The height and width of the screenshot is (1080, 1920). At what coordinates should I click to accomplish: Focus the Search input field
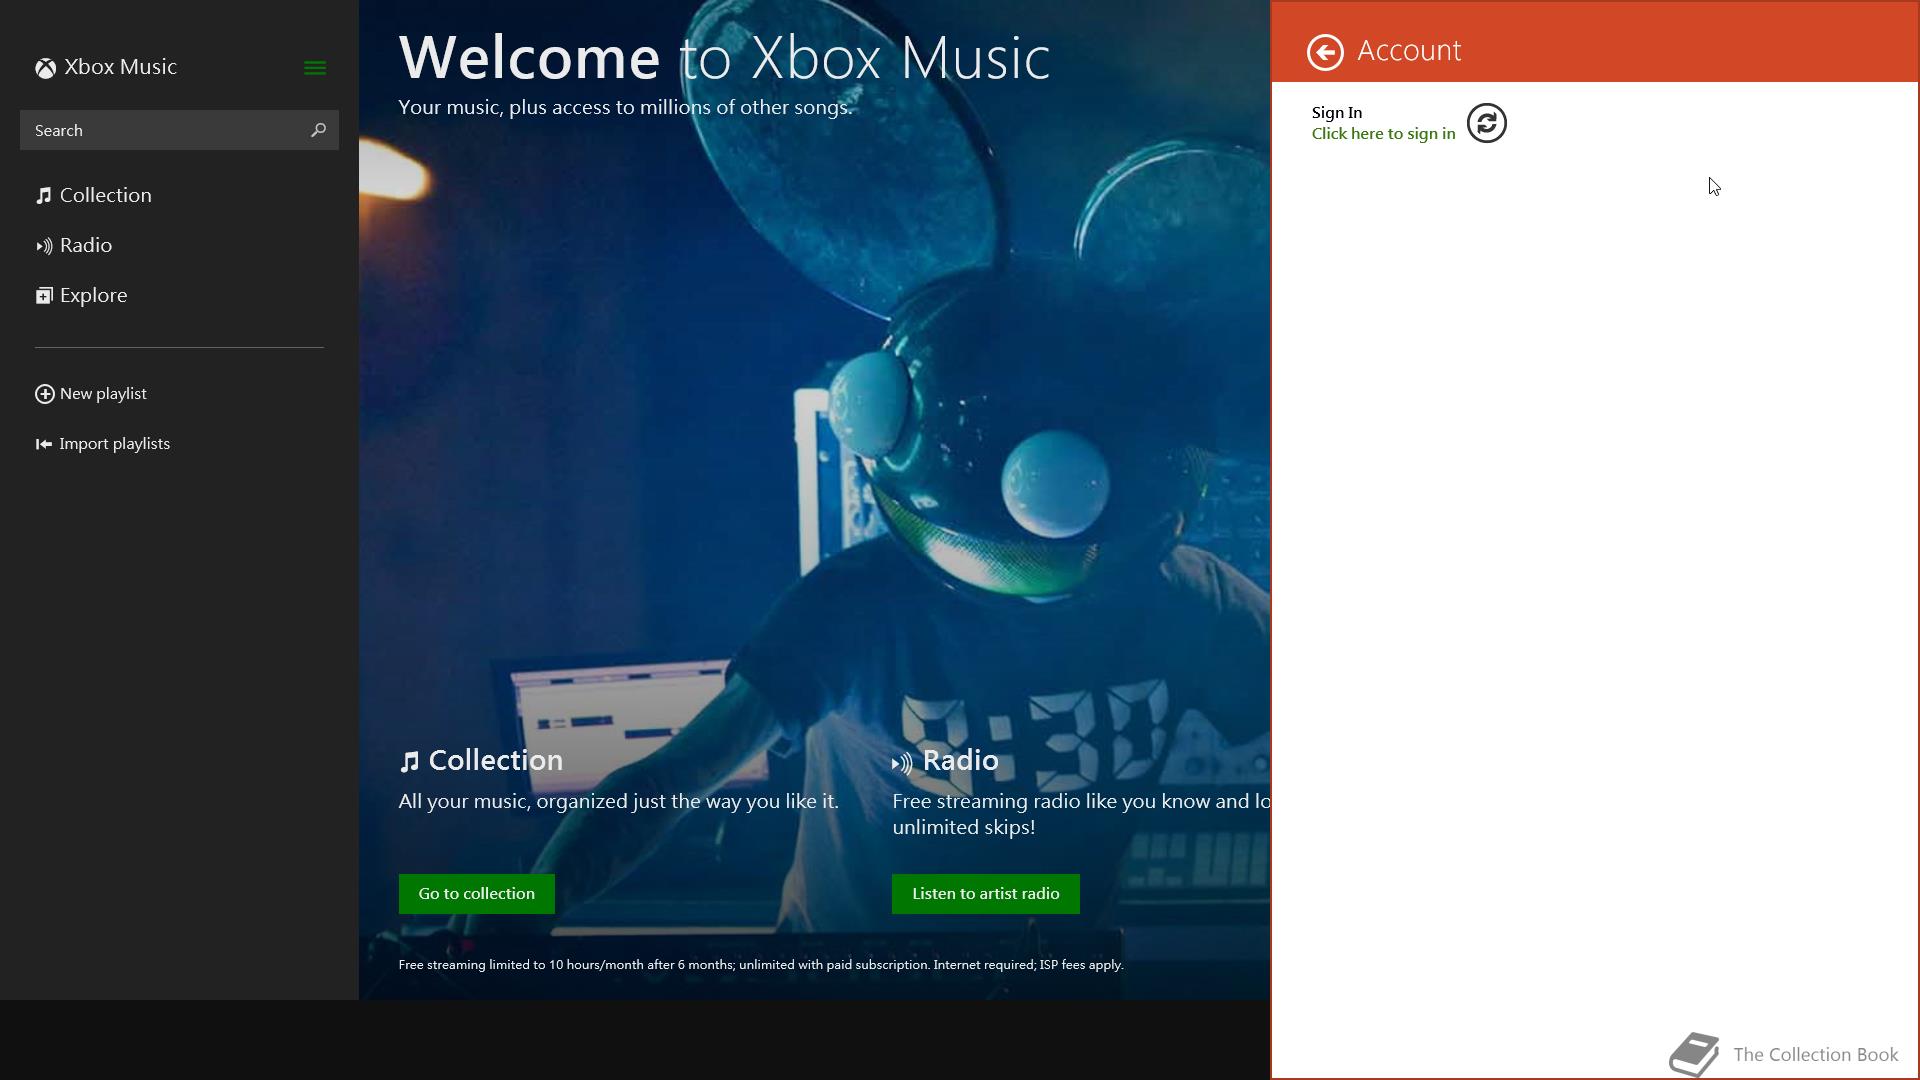pos(179,130)
